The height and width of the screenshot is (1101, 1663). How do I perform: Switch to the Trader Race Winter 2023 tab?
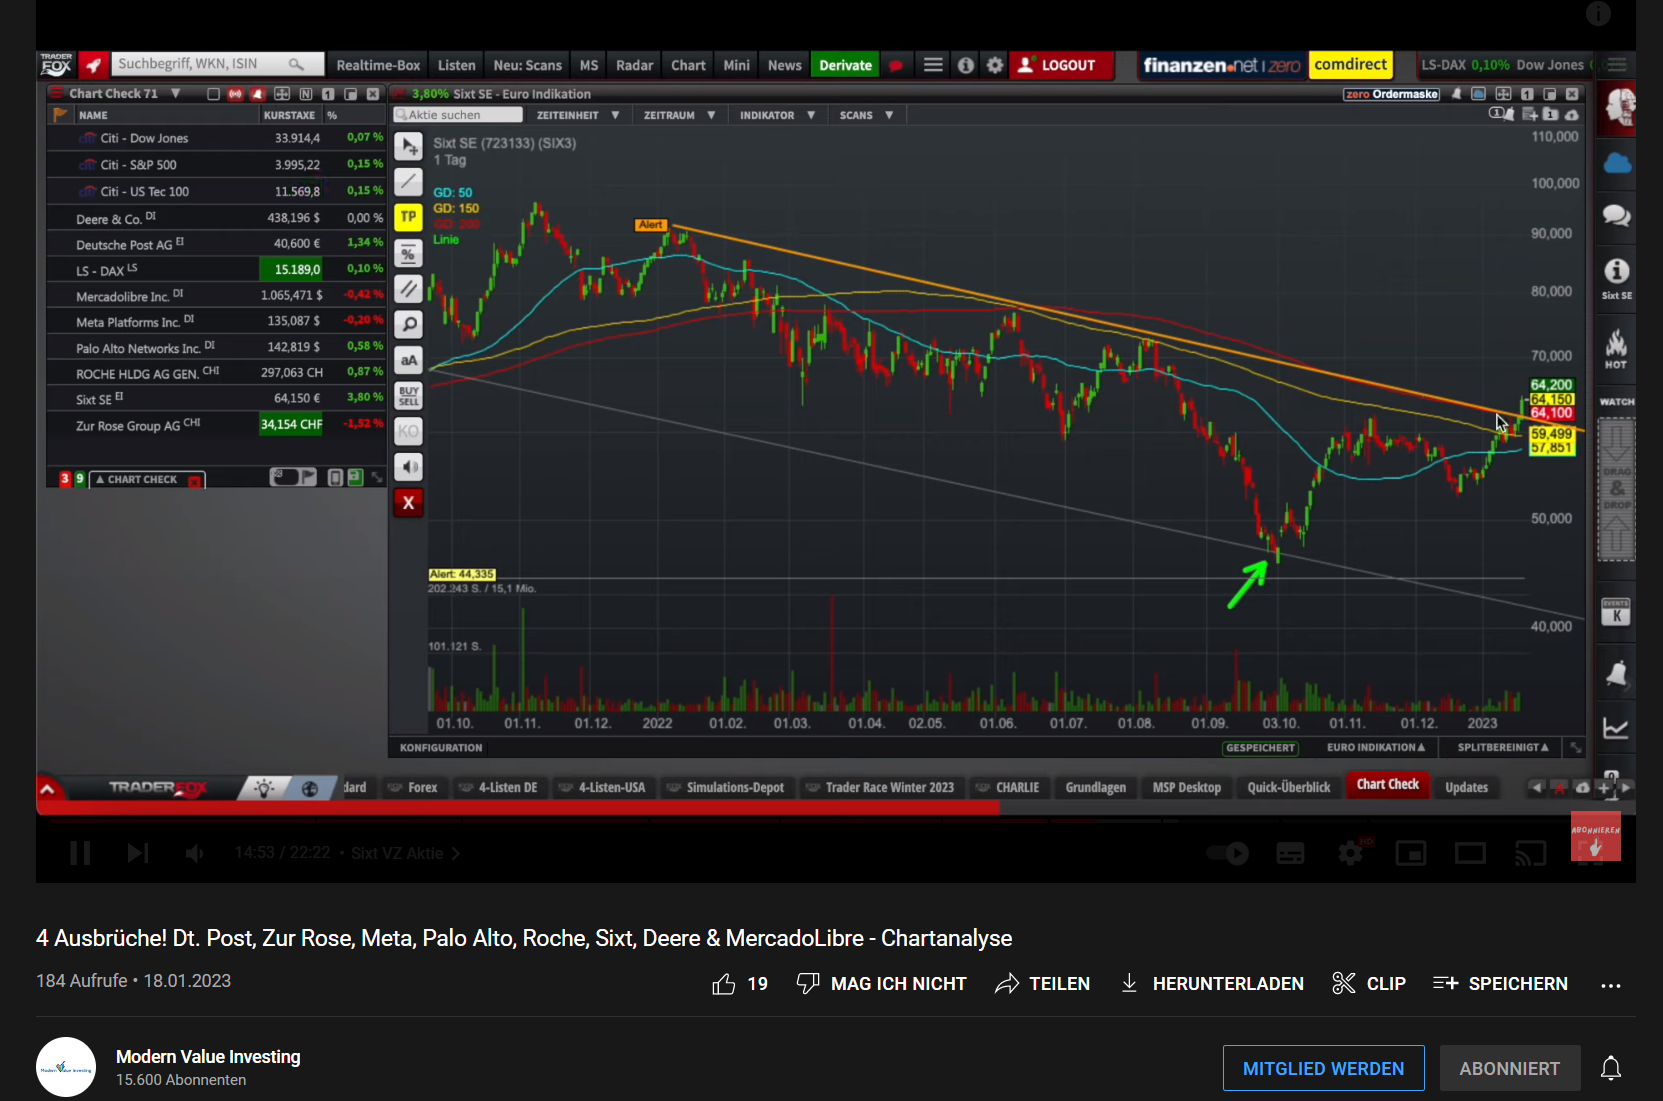click(x=879, y=788)
